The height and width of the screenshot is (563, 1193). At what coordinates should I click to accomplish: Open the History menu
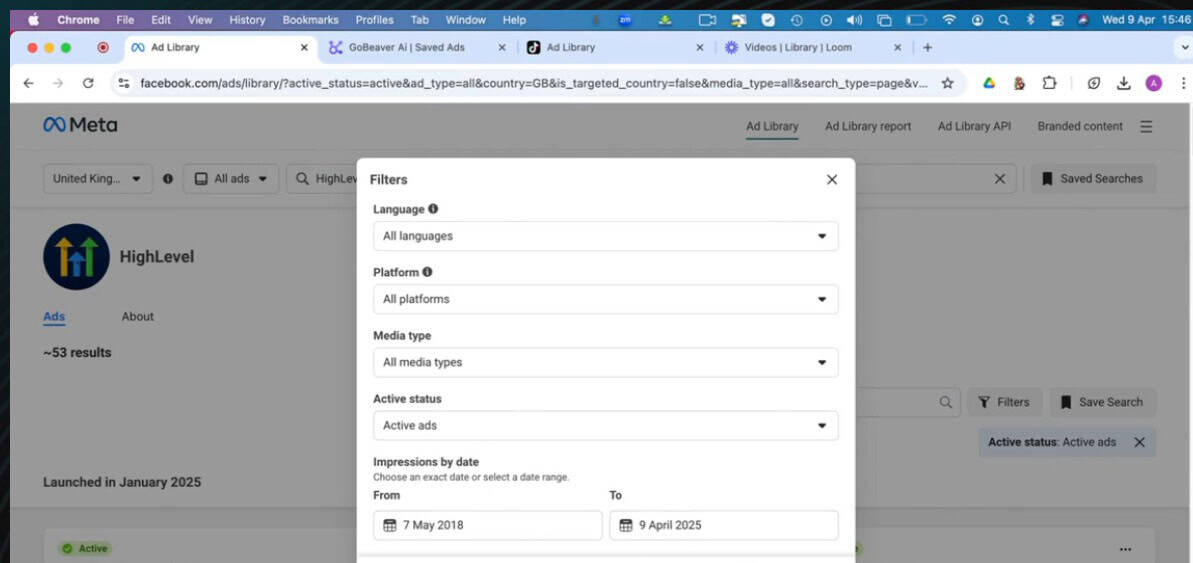click(247, 20)
